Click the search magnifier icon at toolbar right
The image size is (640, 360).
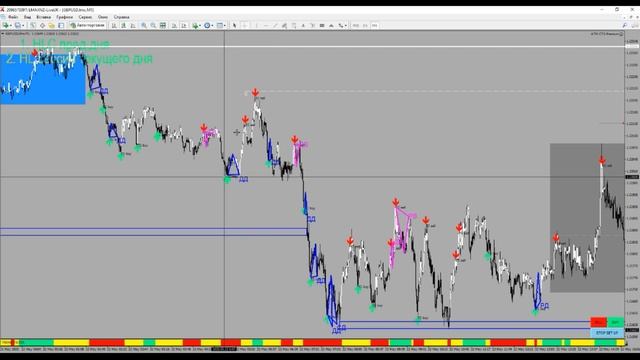pos(624,25)
